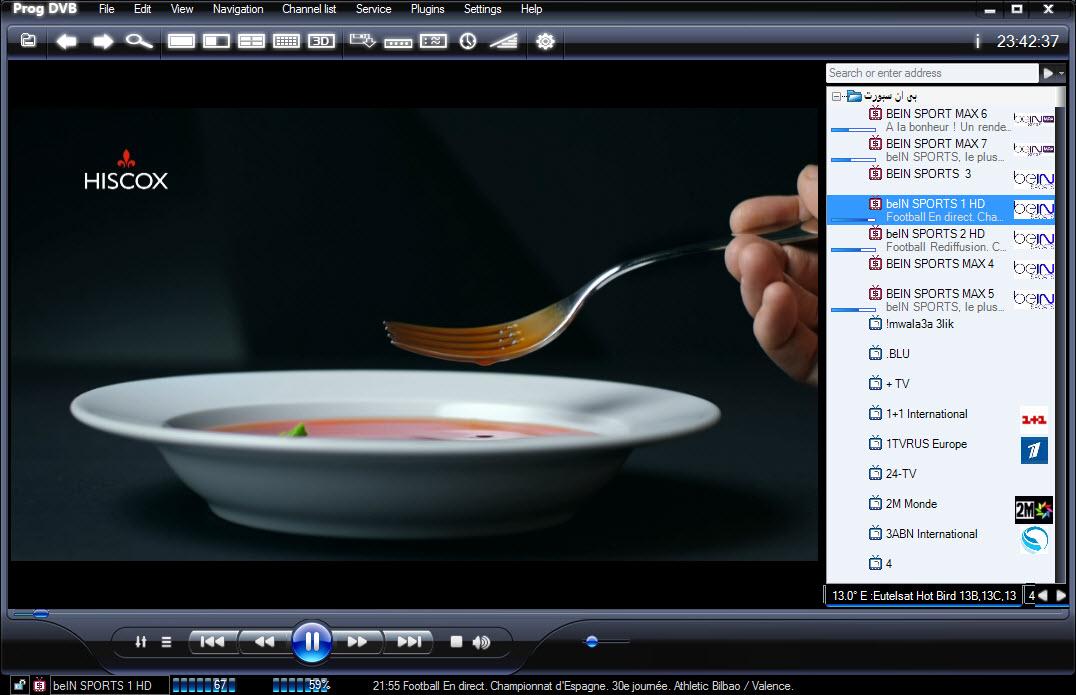Click the 1TVRUS Europe channel logo
Image resolution: width=1076 pixels, height=695 pixels.
1034,450
